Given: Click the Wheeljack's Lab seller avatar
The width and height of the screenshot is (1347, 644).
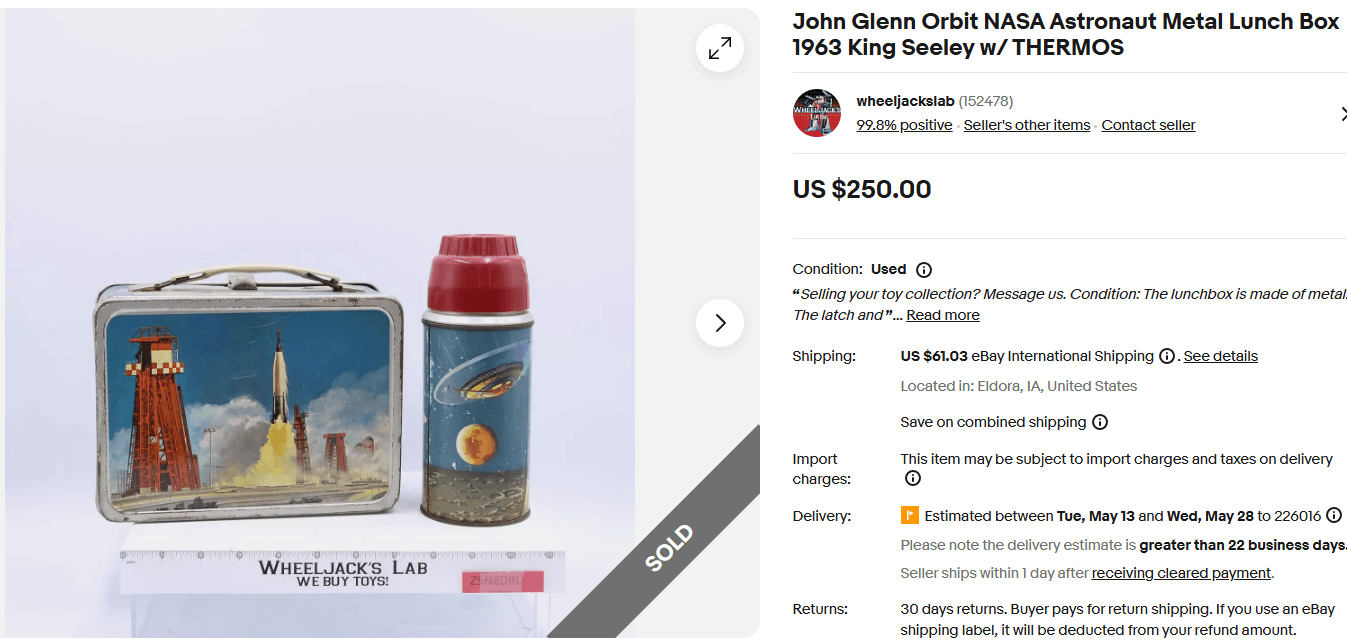Looking at the screenshot, I should coord(817,113).
